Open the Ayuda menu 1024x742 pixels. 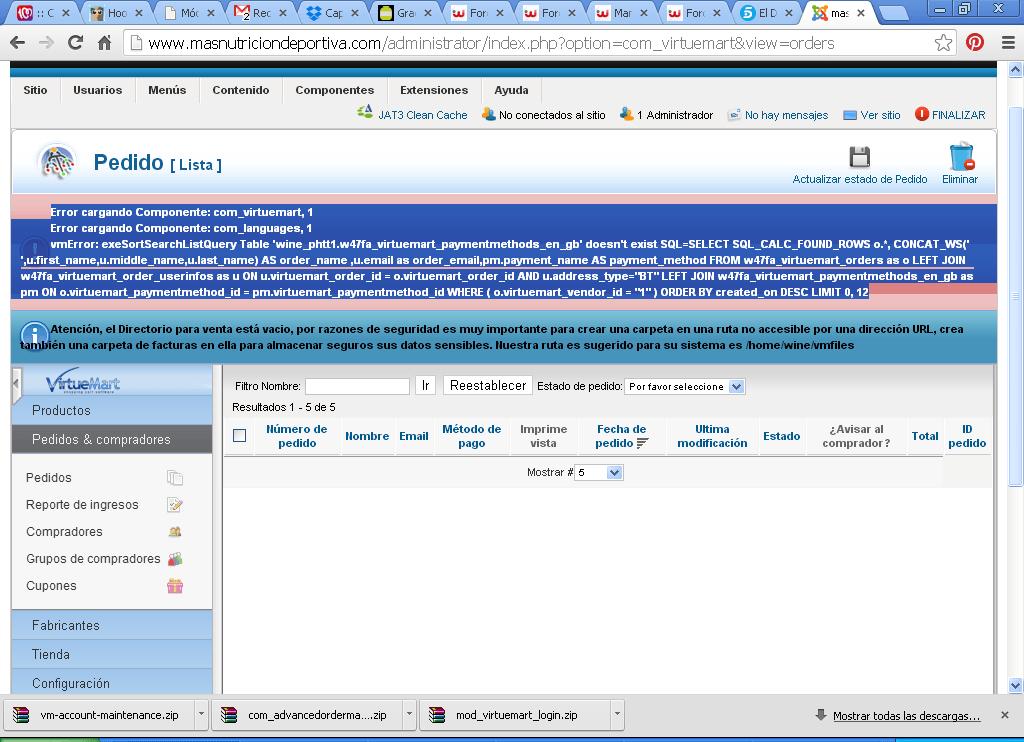click(x=511, y=90)
